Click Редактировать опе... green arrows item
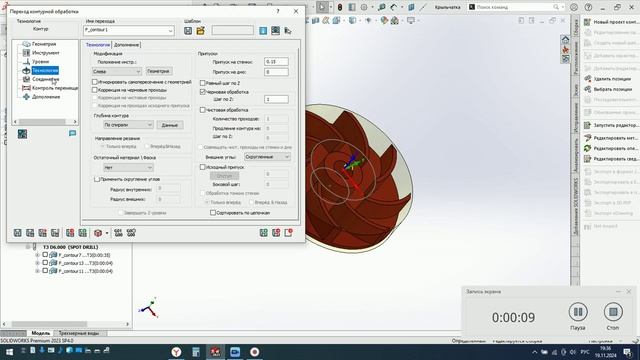Image resolution: width=640 pixels, height=360 pixels. (611, 148)
